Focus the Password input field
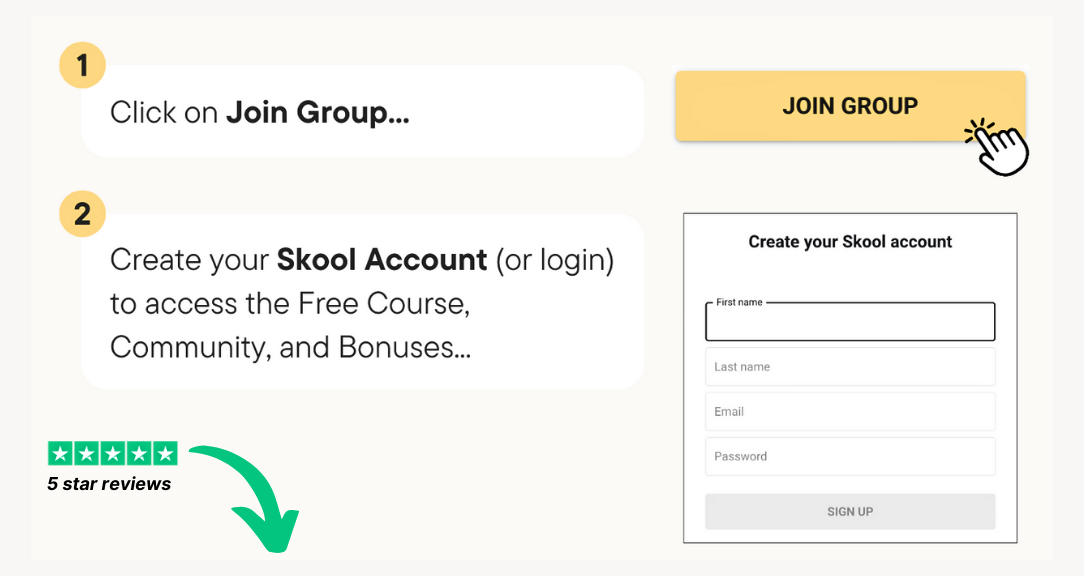The height and width of the screenshot is (576, 1084). coord(850,456)
